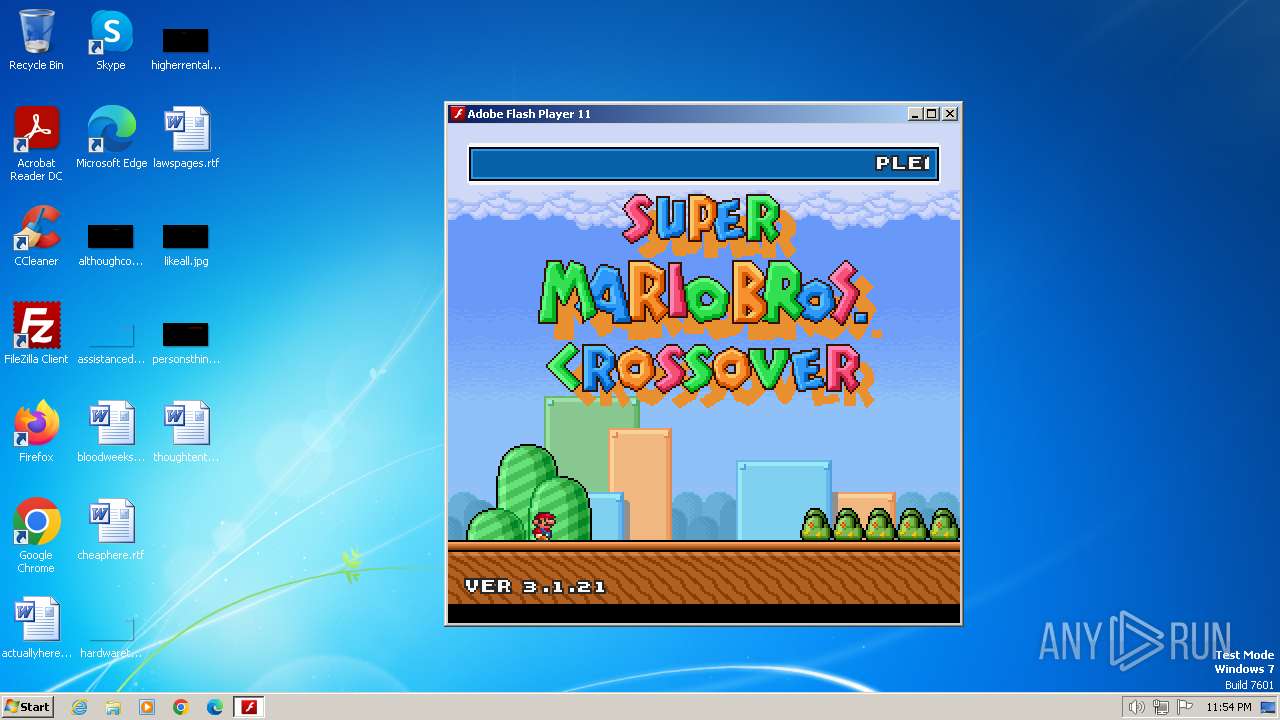The image size is (1280, 720).
Task: Click the 11:54 PM taskbar clock
Action: [1228, 707]
